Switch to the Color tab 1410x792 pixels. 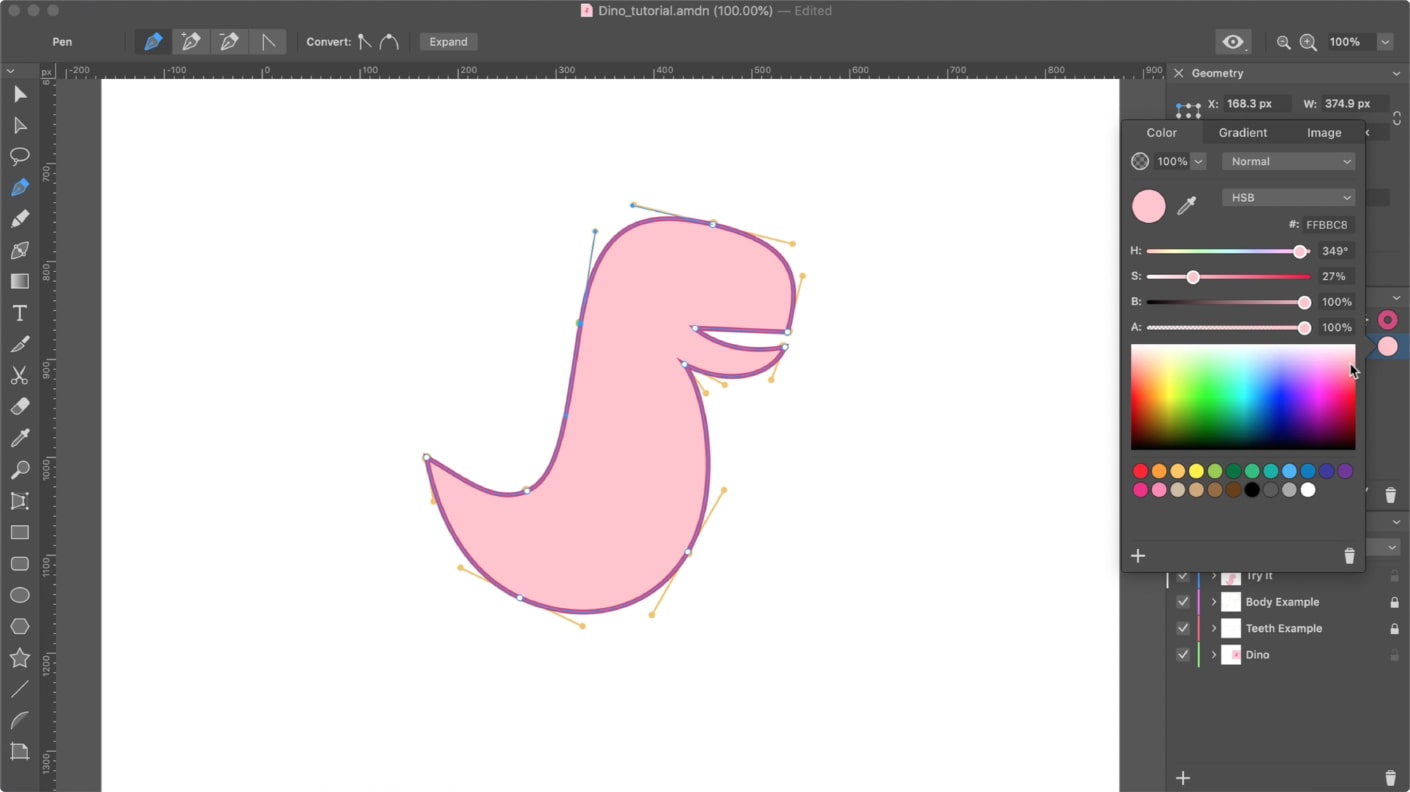(1161, 132)
